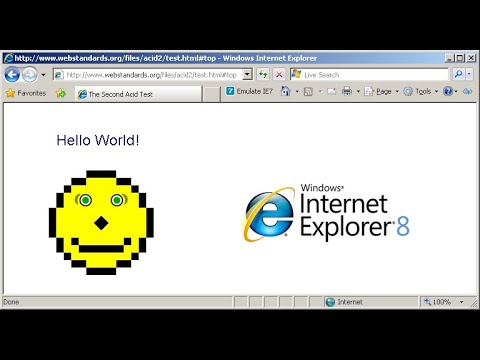Click the green Refresh arrows button

pyautogui.click(x=263, y=74)
